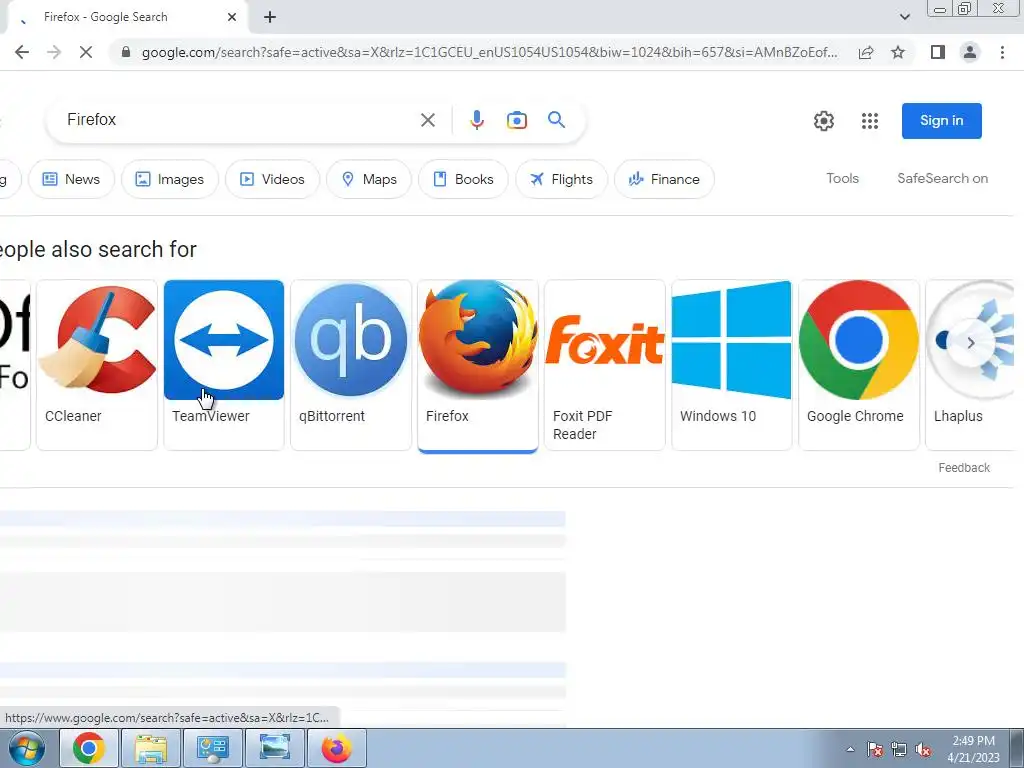Select the TeamViewer card
The width and height of the screenshot is (1024, 768).
coord(224,364)
